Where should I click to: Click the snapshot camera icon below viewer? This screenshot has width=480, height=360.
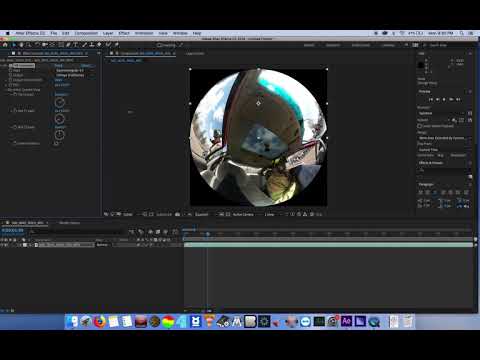[178, 214]
